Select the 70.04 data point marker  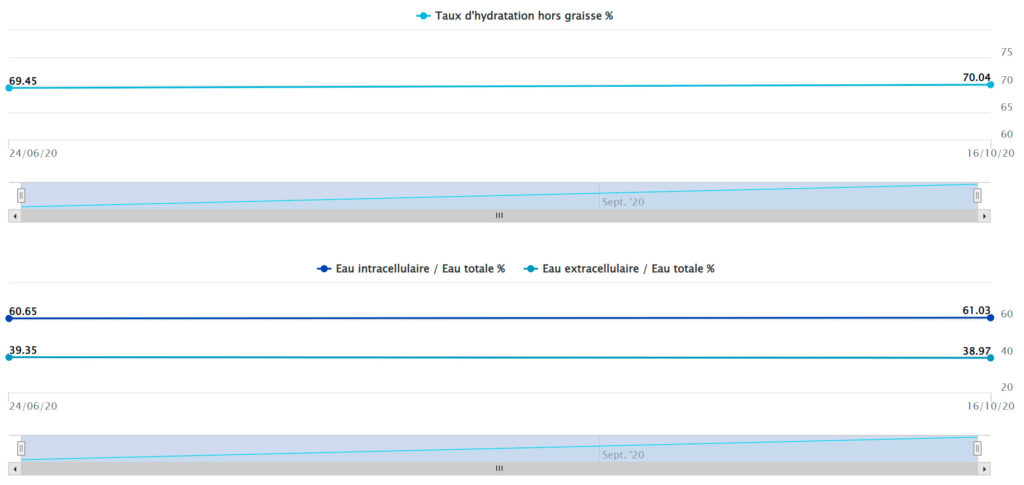990,84
